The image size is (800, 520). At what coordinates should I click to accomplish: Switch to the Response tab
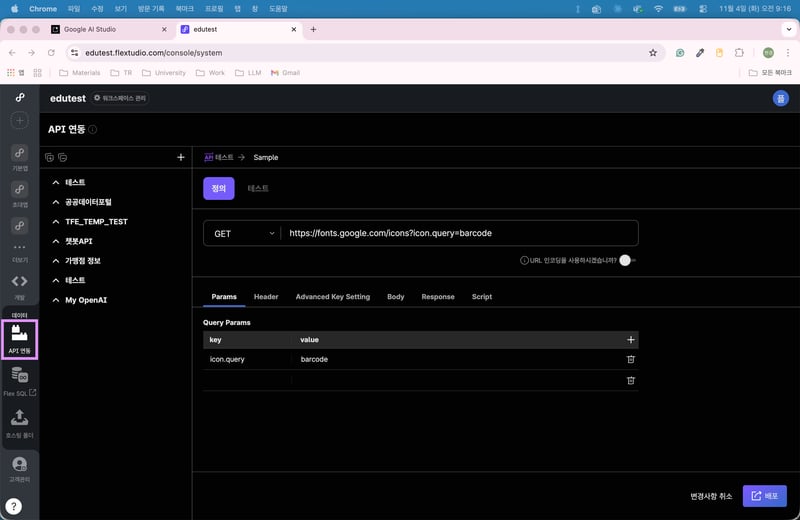pyautogui.click(x=437, y=297)
